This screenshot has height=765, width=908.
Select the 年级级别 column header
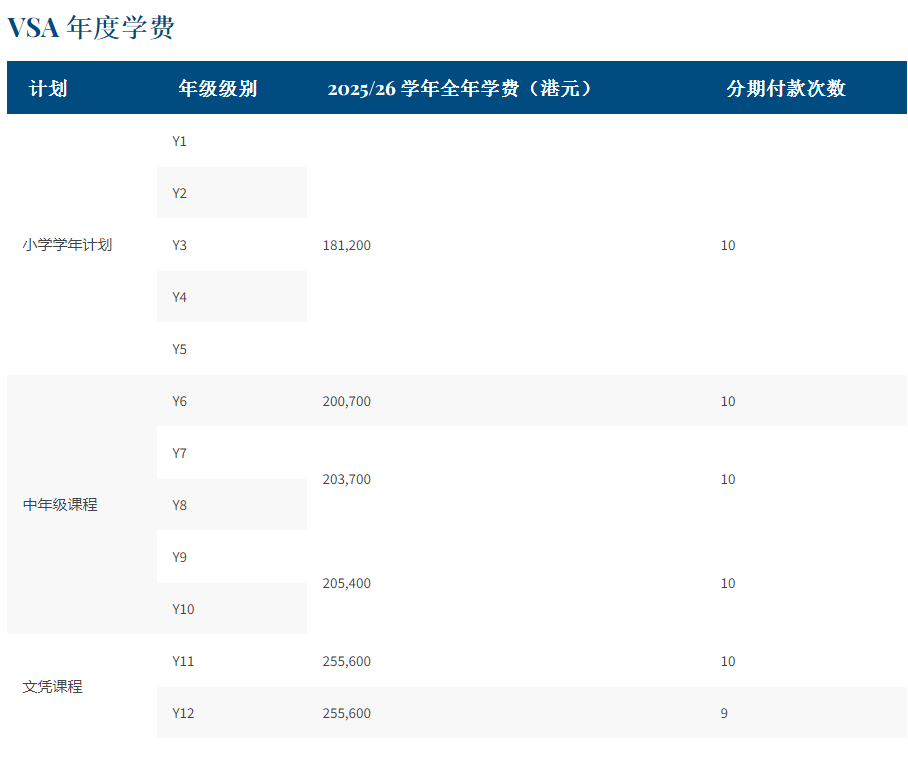pos(217,88)
